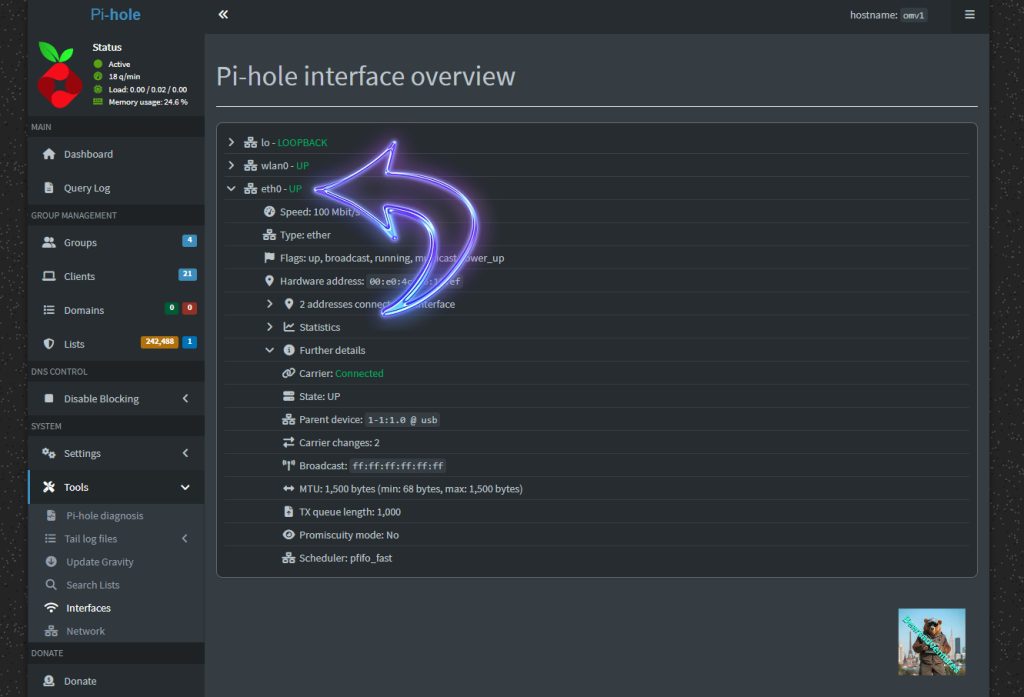Open the Clients page
The height and width of the screenshot is (697, 1024).
click(79, 276)
